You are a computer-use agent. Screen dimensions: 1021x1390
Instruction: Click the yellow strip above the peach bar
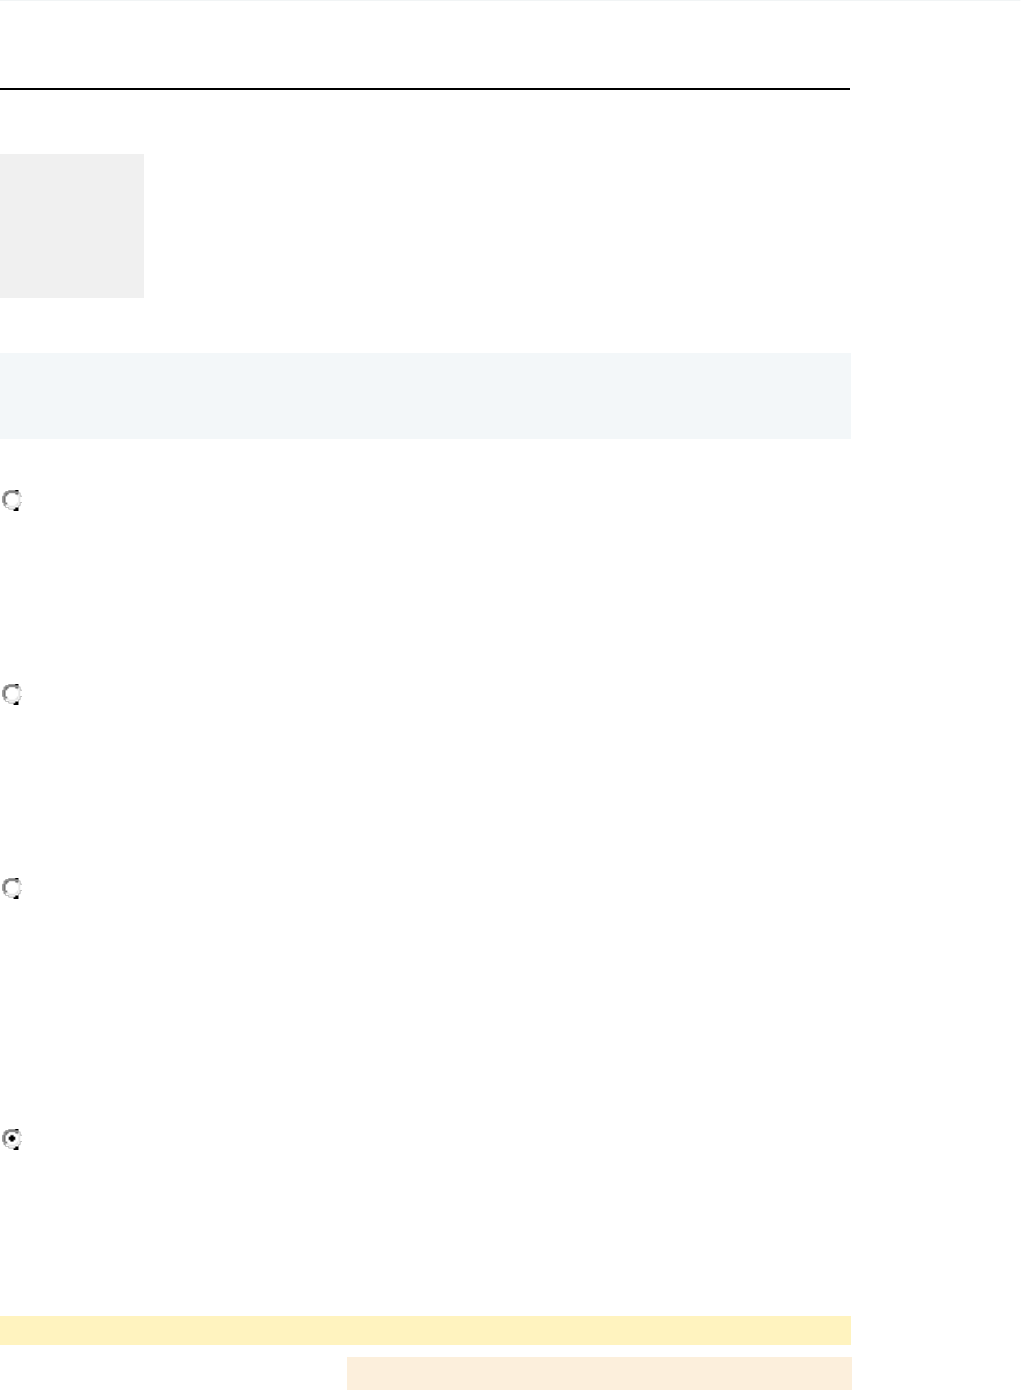coord(425,1330)
